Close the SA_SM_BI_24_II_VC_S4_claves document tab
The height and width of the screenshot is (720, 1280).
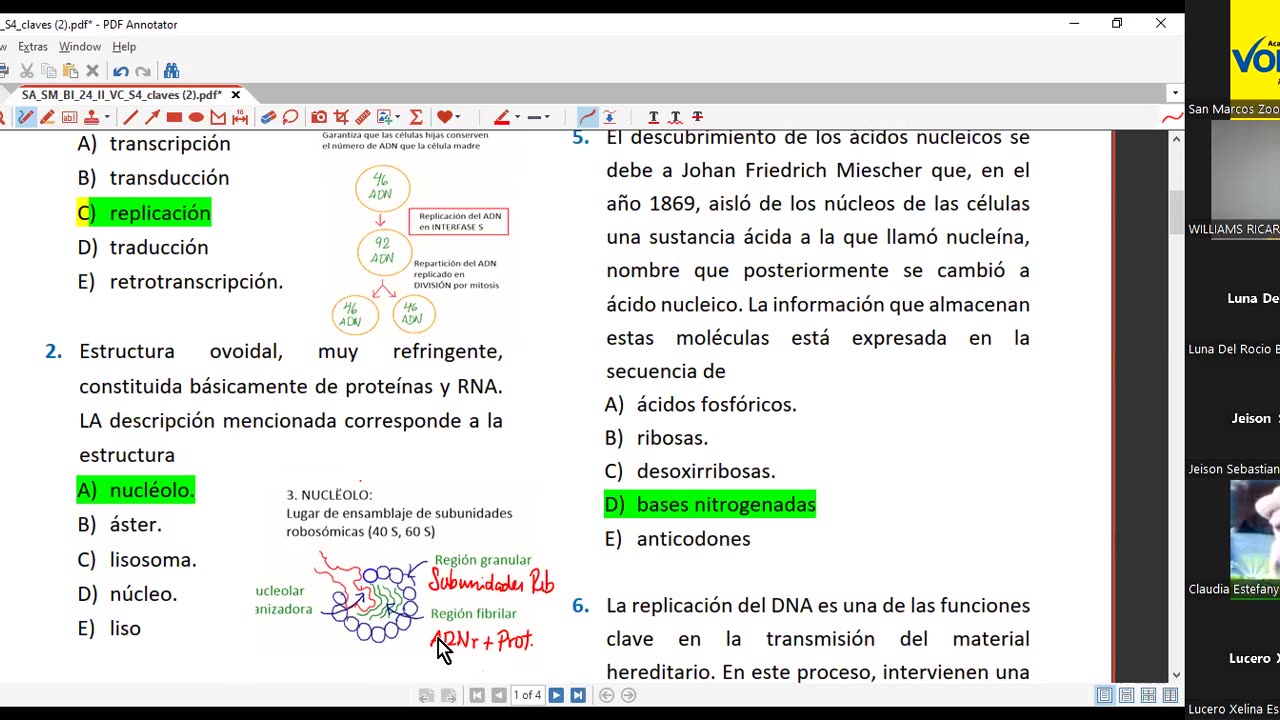(236, 95)
